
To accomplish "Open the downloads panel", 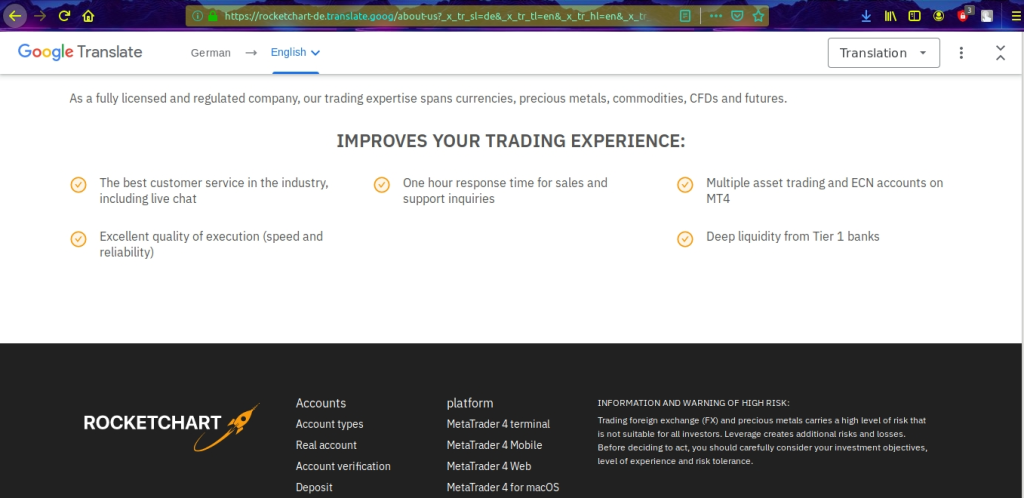I will (x=866, y=16).
